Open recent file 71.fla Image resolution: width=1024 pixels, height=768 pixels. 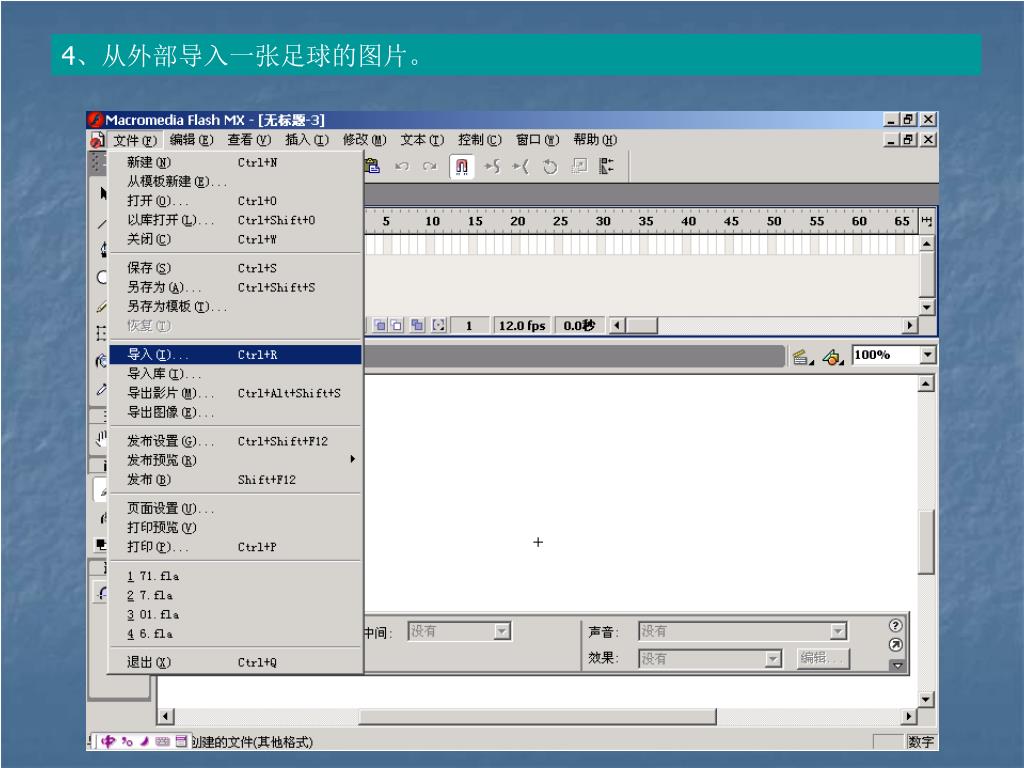(236, 576)
